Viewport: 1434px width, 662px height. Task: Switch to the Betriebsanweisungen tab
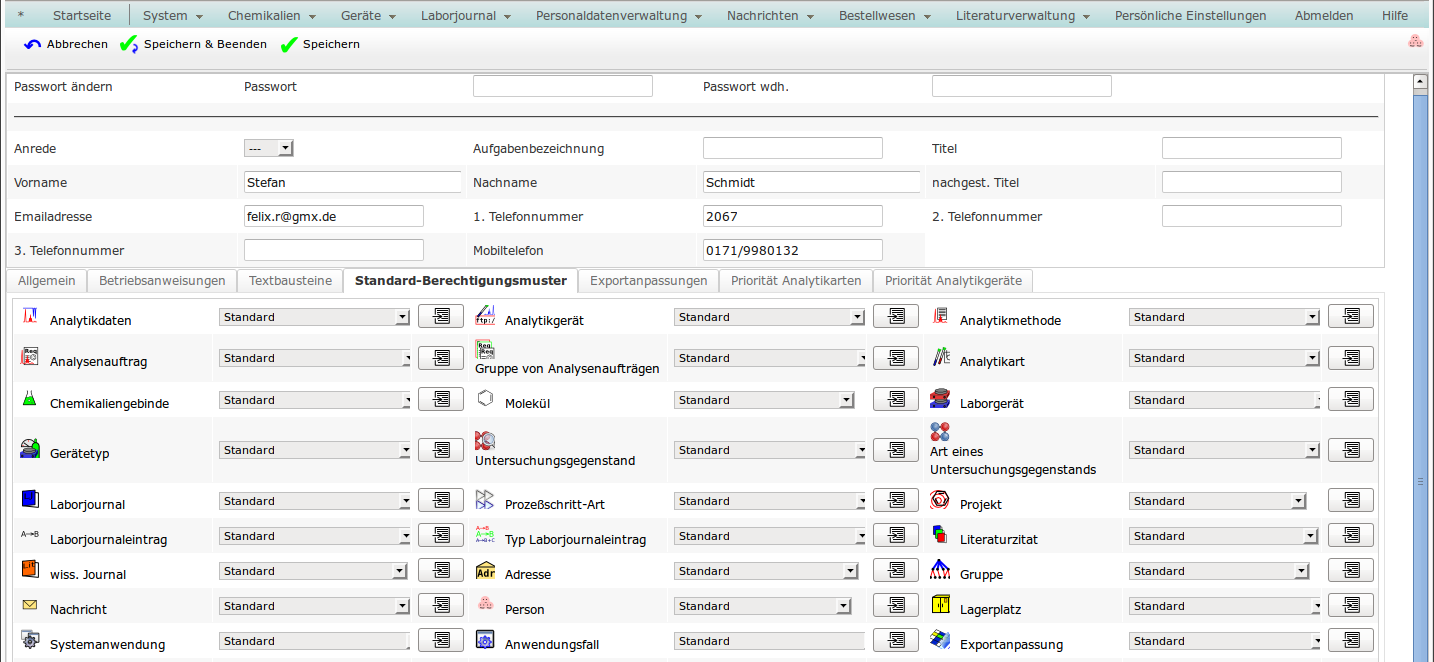pyautogui.click(x=162, y=281)
